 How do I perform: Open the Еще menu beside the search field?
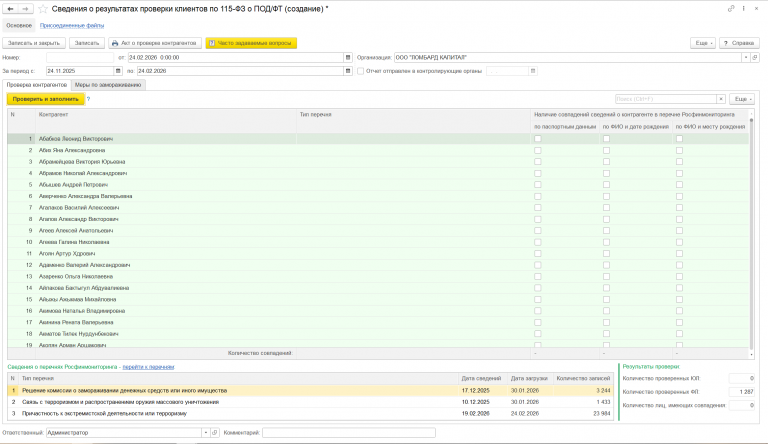coord(742,99)
